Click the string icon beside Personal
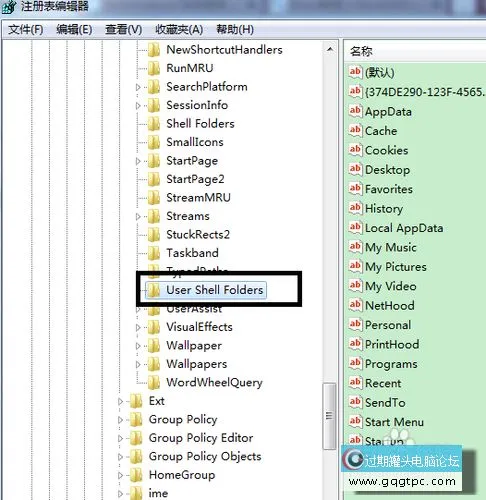Image resolution: width=486 pixels, height=500 pixels. [355, 325]
